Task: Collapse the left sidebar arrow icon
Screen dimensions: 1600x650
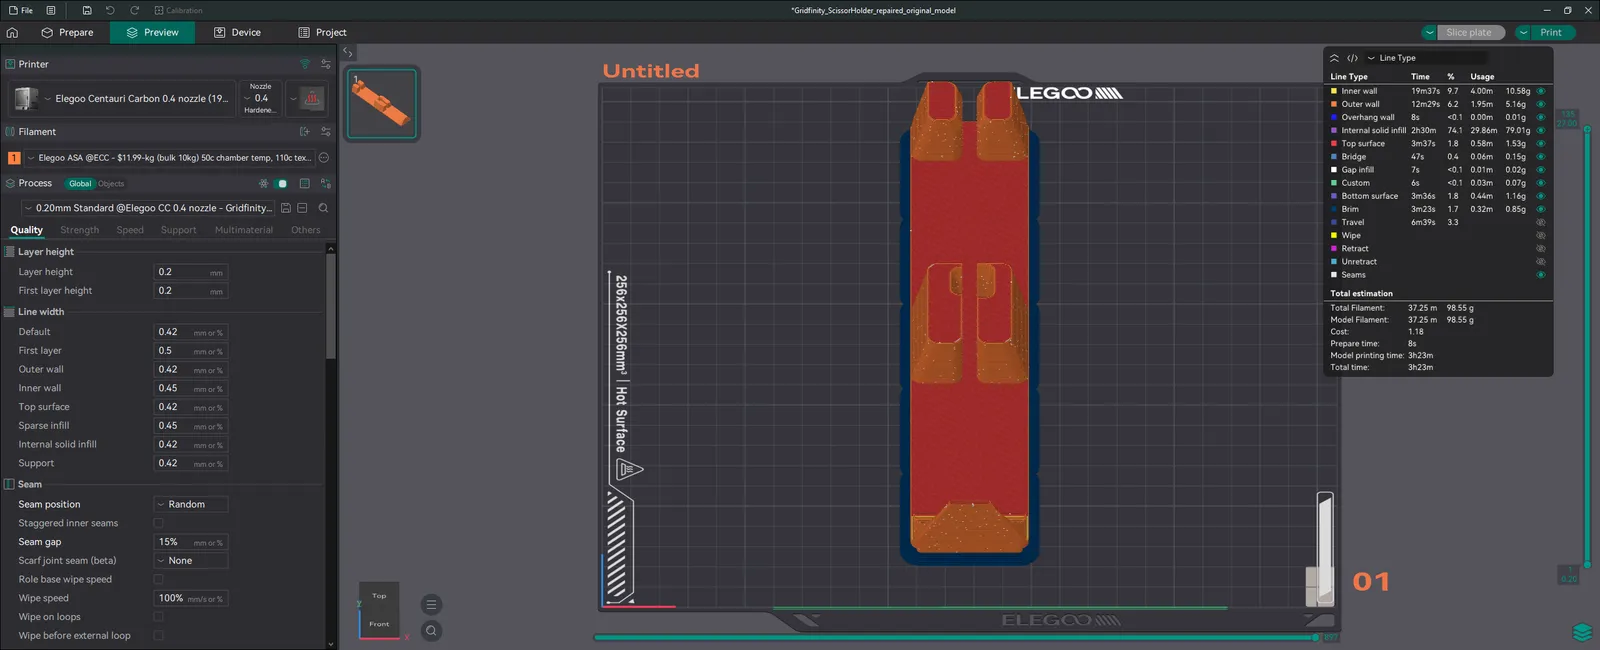Action: click(x=348, y=52)
